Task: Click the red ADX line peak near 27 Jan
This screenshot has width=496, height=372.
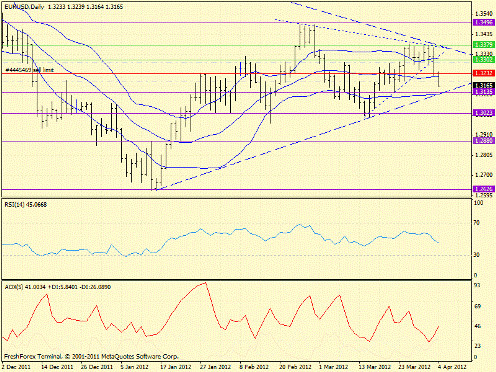Action: tap(206, 283)
